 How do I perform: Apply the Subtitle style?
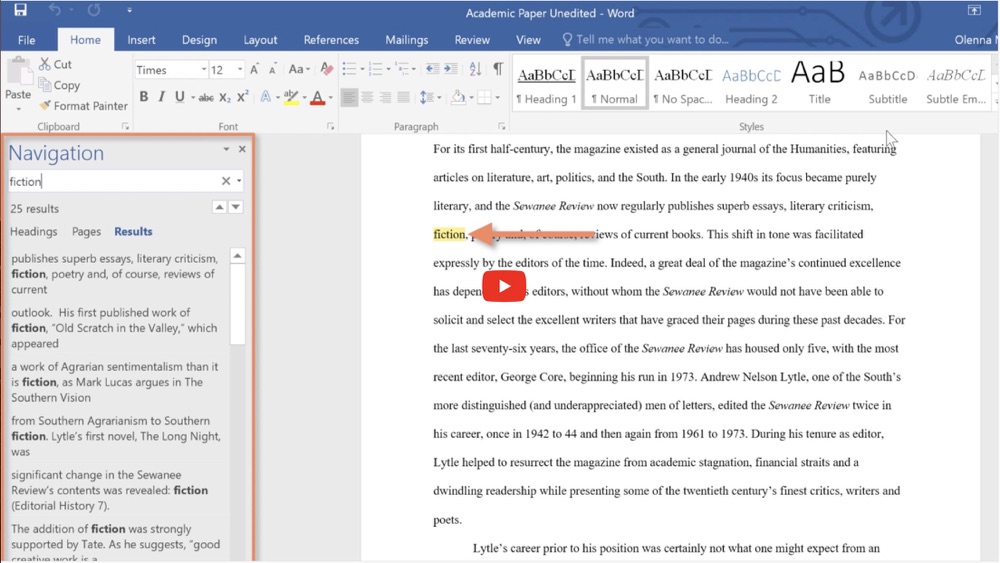click(x=887, y=85)
